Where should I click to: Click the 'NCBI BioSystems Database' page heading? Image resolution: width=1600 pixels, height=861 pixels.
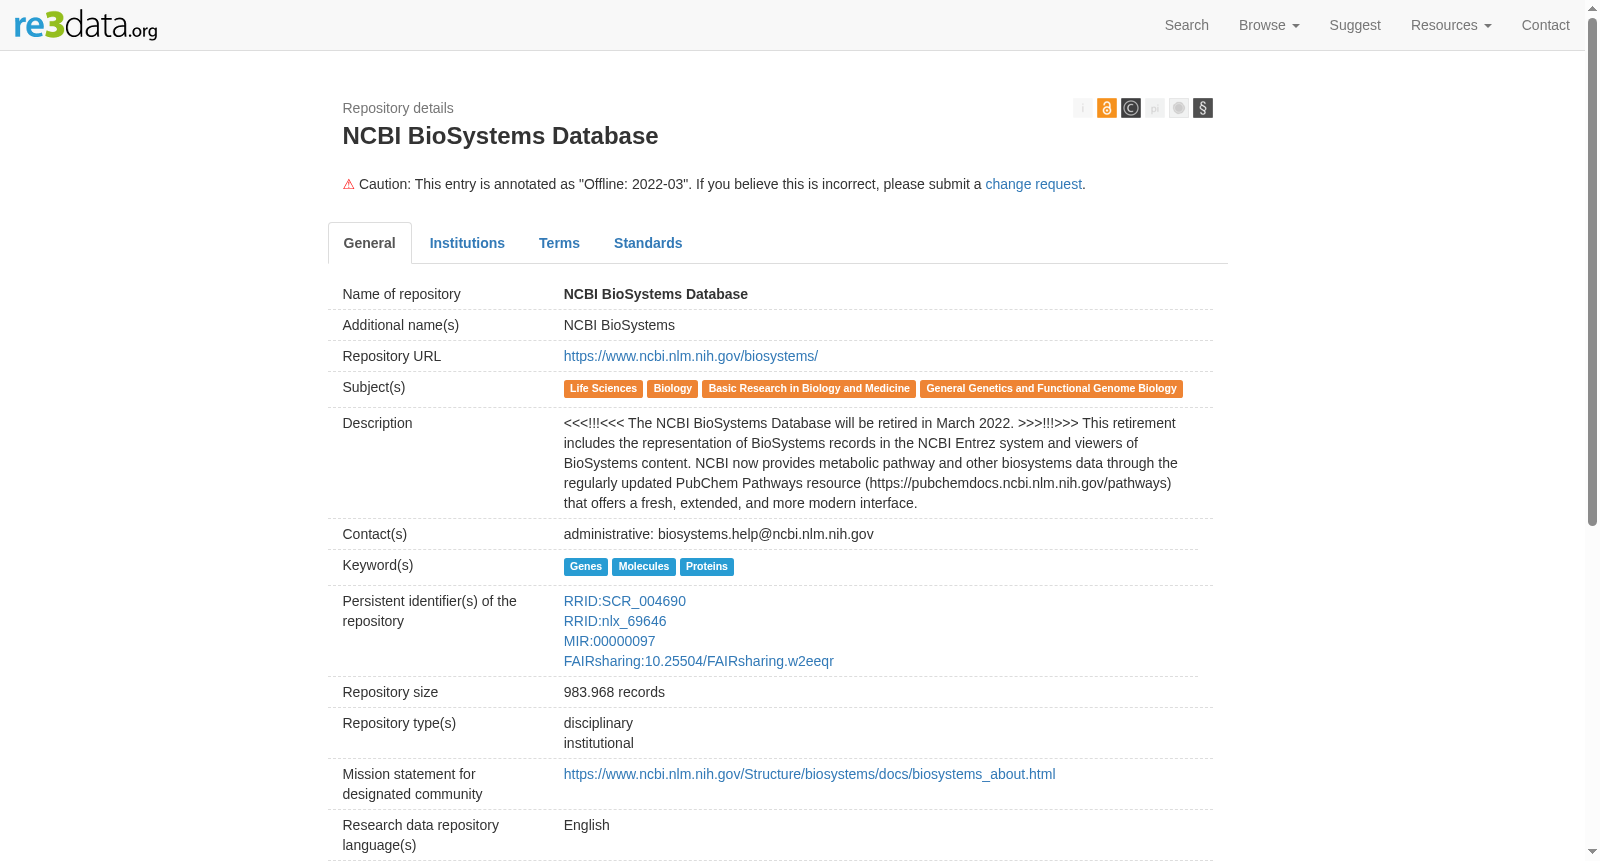pyautogui.click(x=500, y=136)
